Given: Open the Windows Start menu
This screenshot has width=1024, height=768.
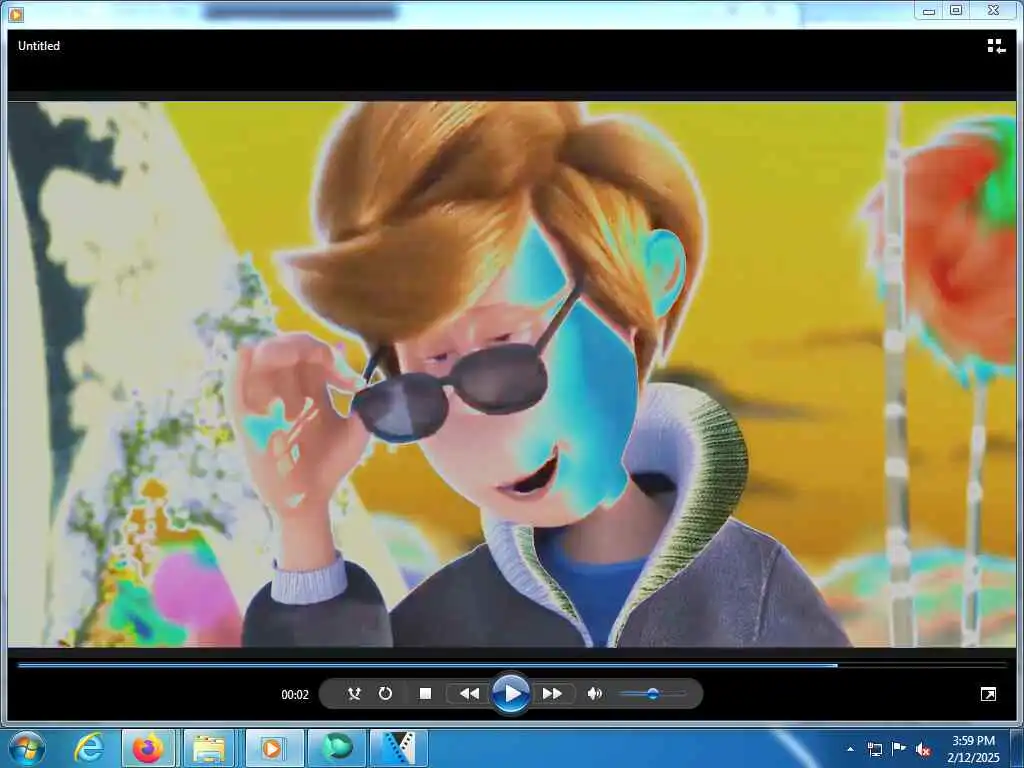Looking at the screenshot, I should 27,748.
